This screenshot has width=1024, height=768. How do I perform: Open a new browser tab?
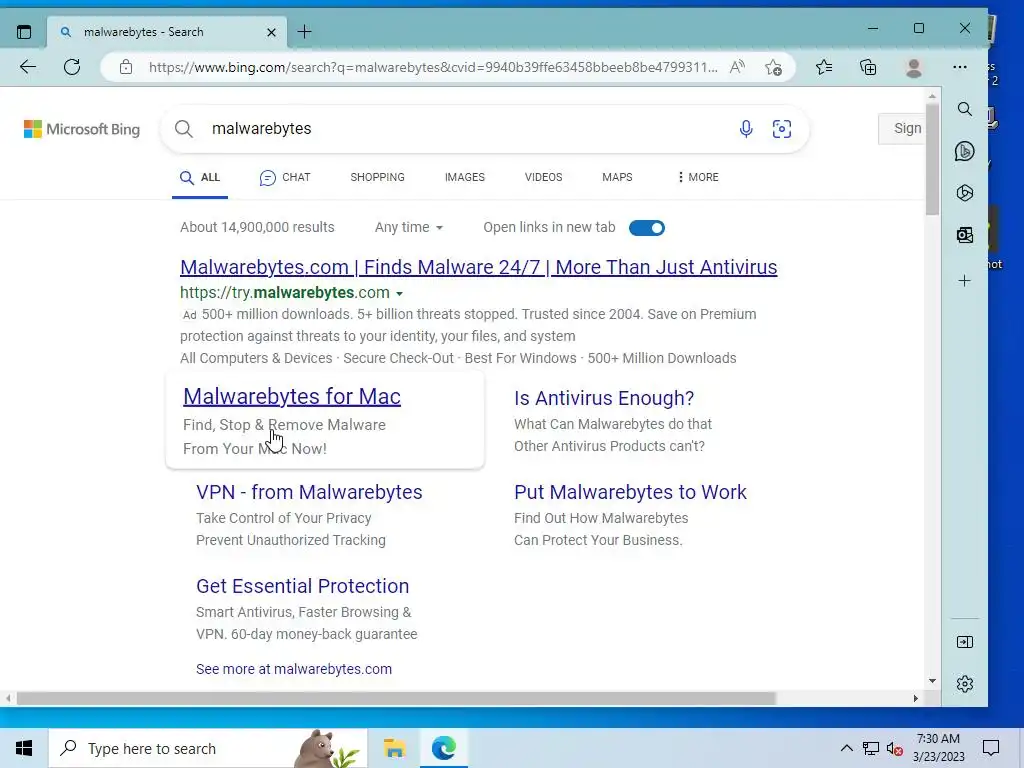coord(304,32)
